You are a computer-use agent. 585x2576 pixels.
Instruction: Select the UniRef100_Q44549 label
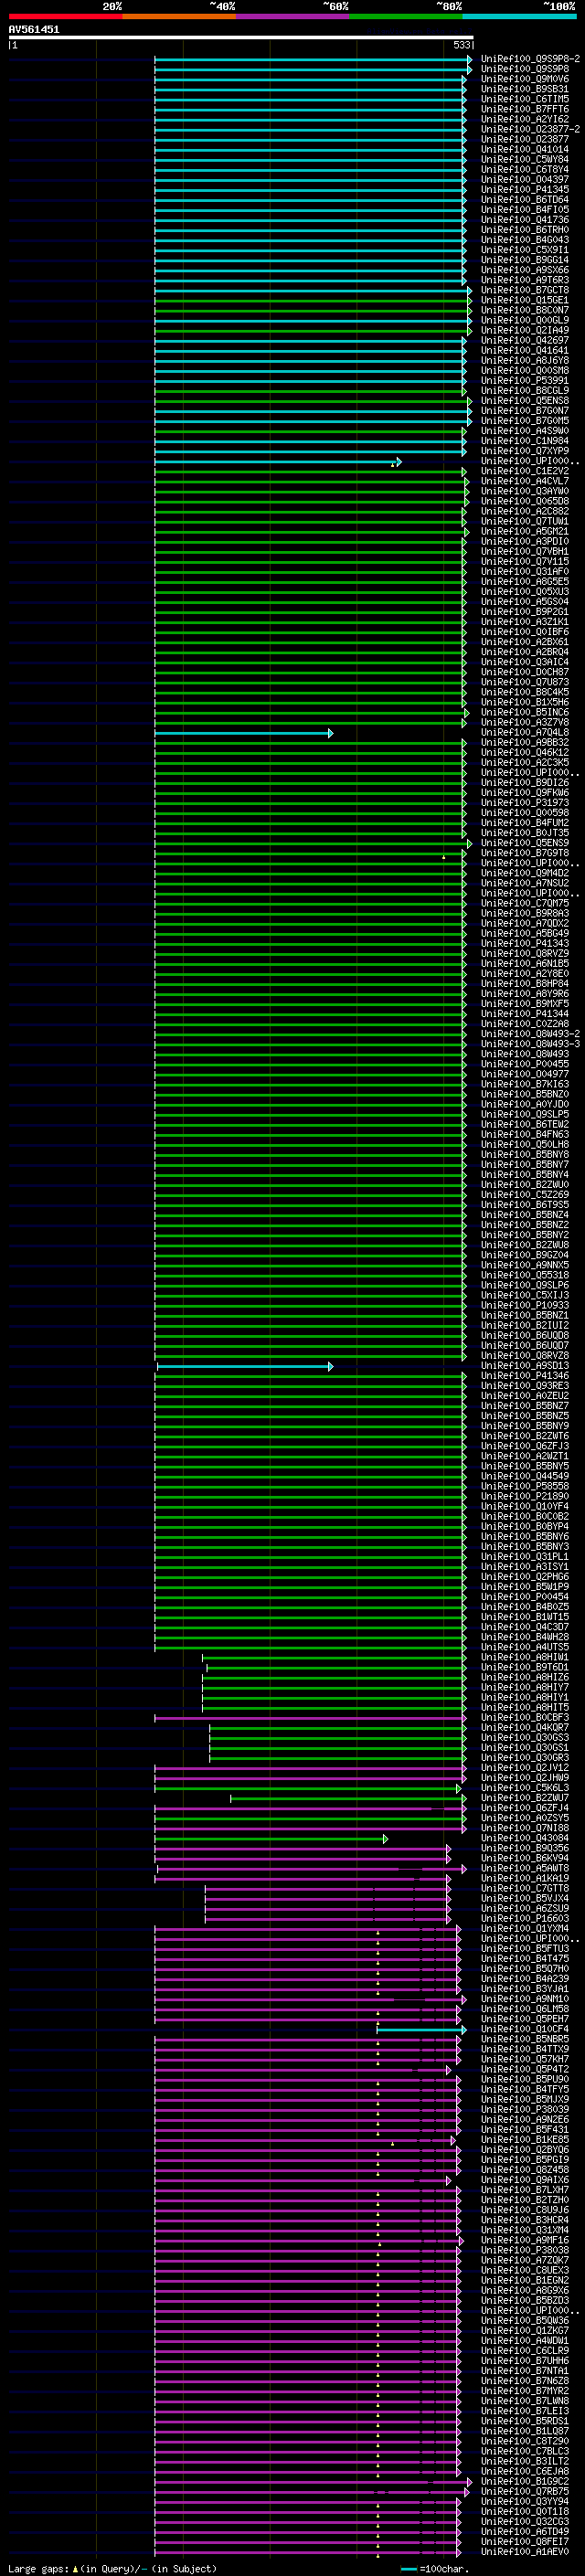pyautogui.click(x=525, y=1476)
